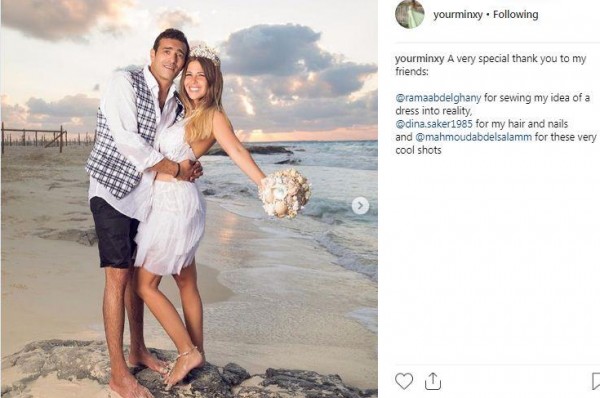Click the bride's shell crown in the photo
Screen dimensions: 600x398
tap(205, 52)
